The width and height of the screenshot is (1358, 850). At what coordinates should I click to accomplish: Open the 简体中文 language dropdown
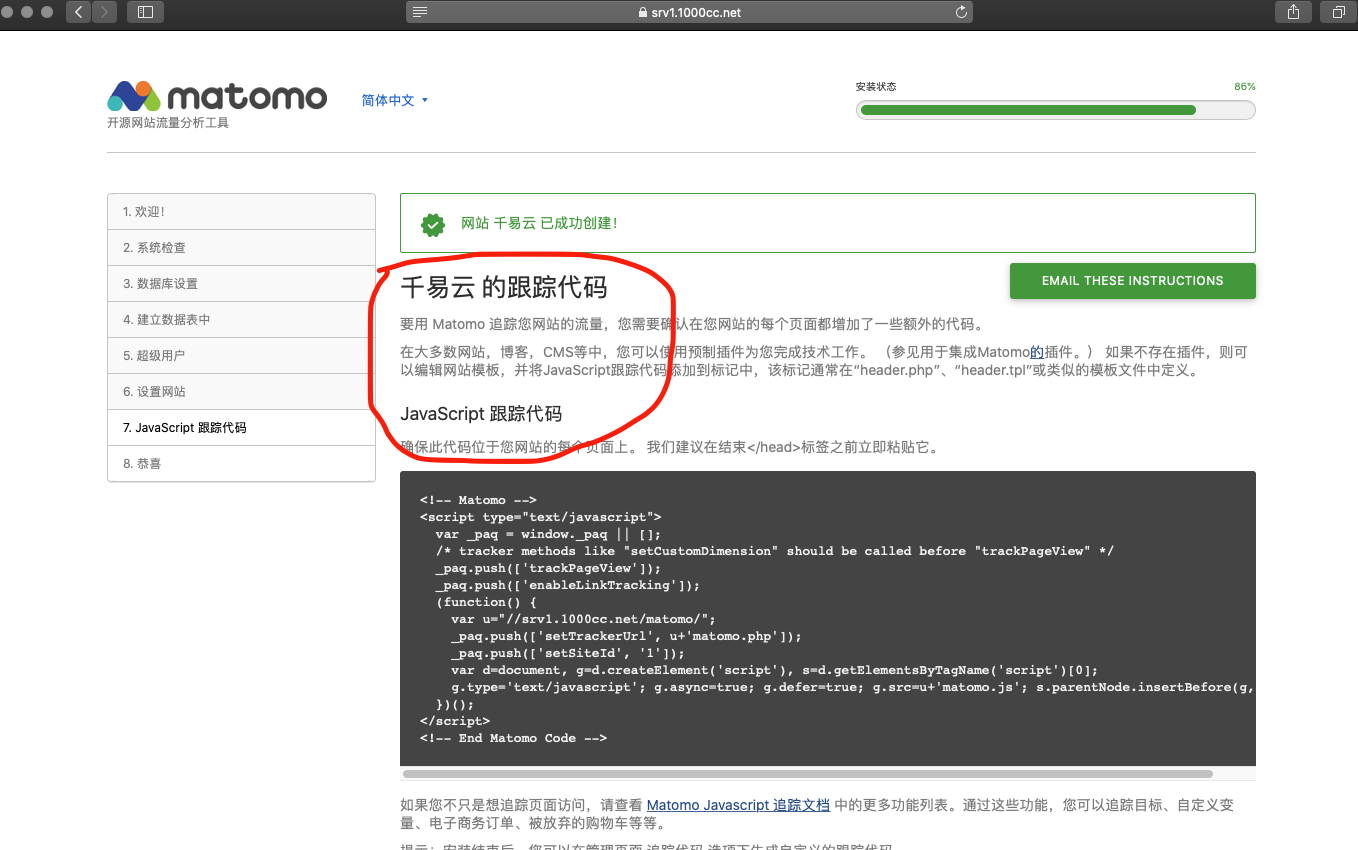pyautogui.click(x=395, y=100)
